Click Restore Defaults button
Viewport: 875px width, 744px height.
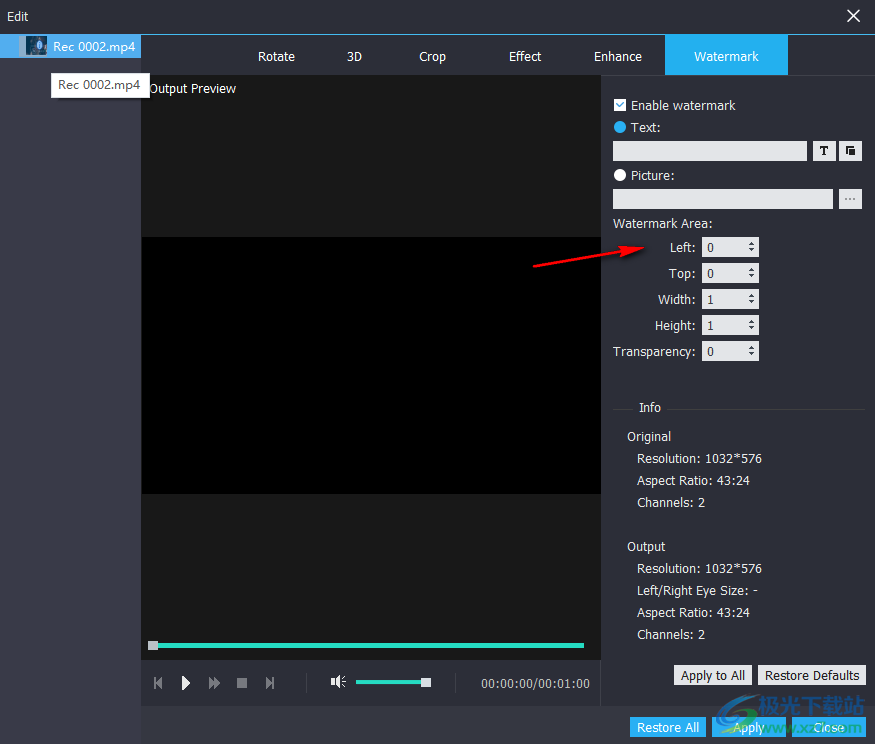(812, 675)
